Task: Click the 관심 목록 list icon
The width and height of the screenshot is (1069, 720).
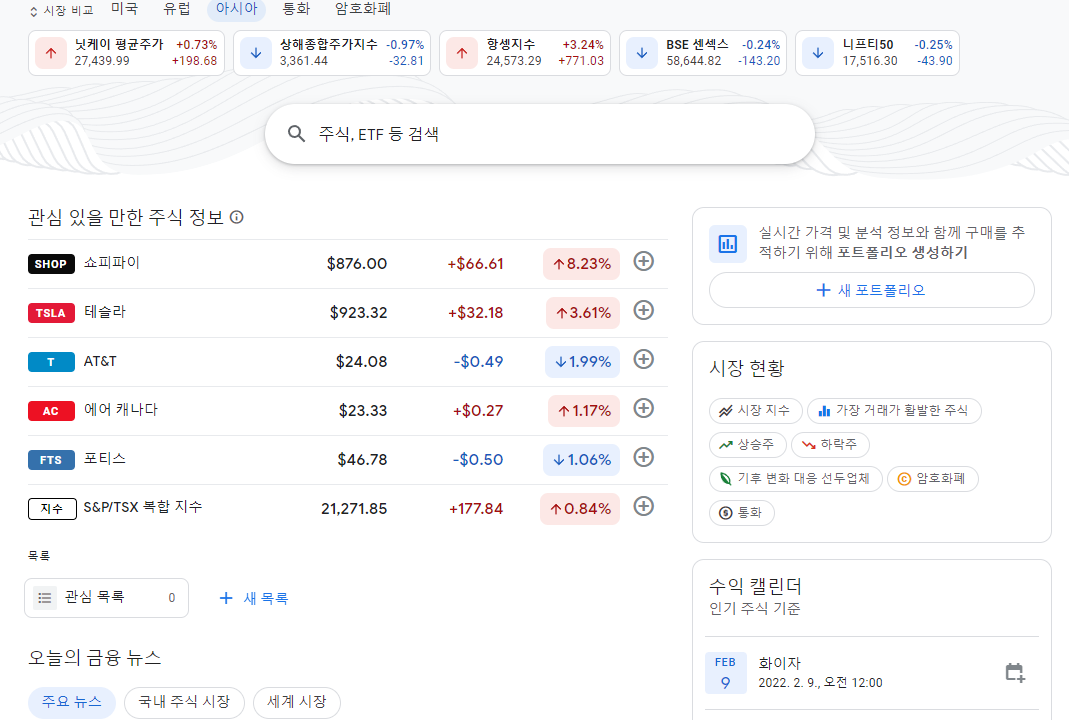Action: 45,598
